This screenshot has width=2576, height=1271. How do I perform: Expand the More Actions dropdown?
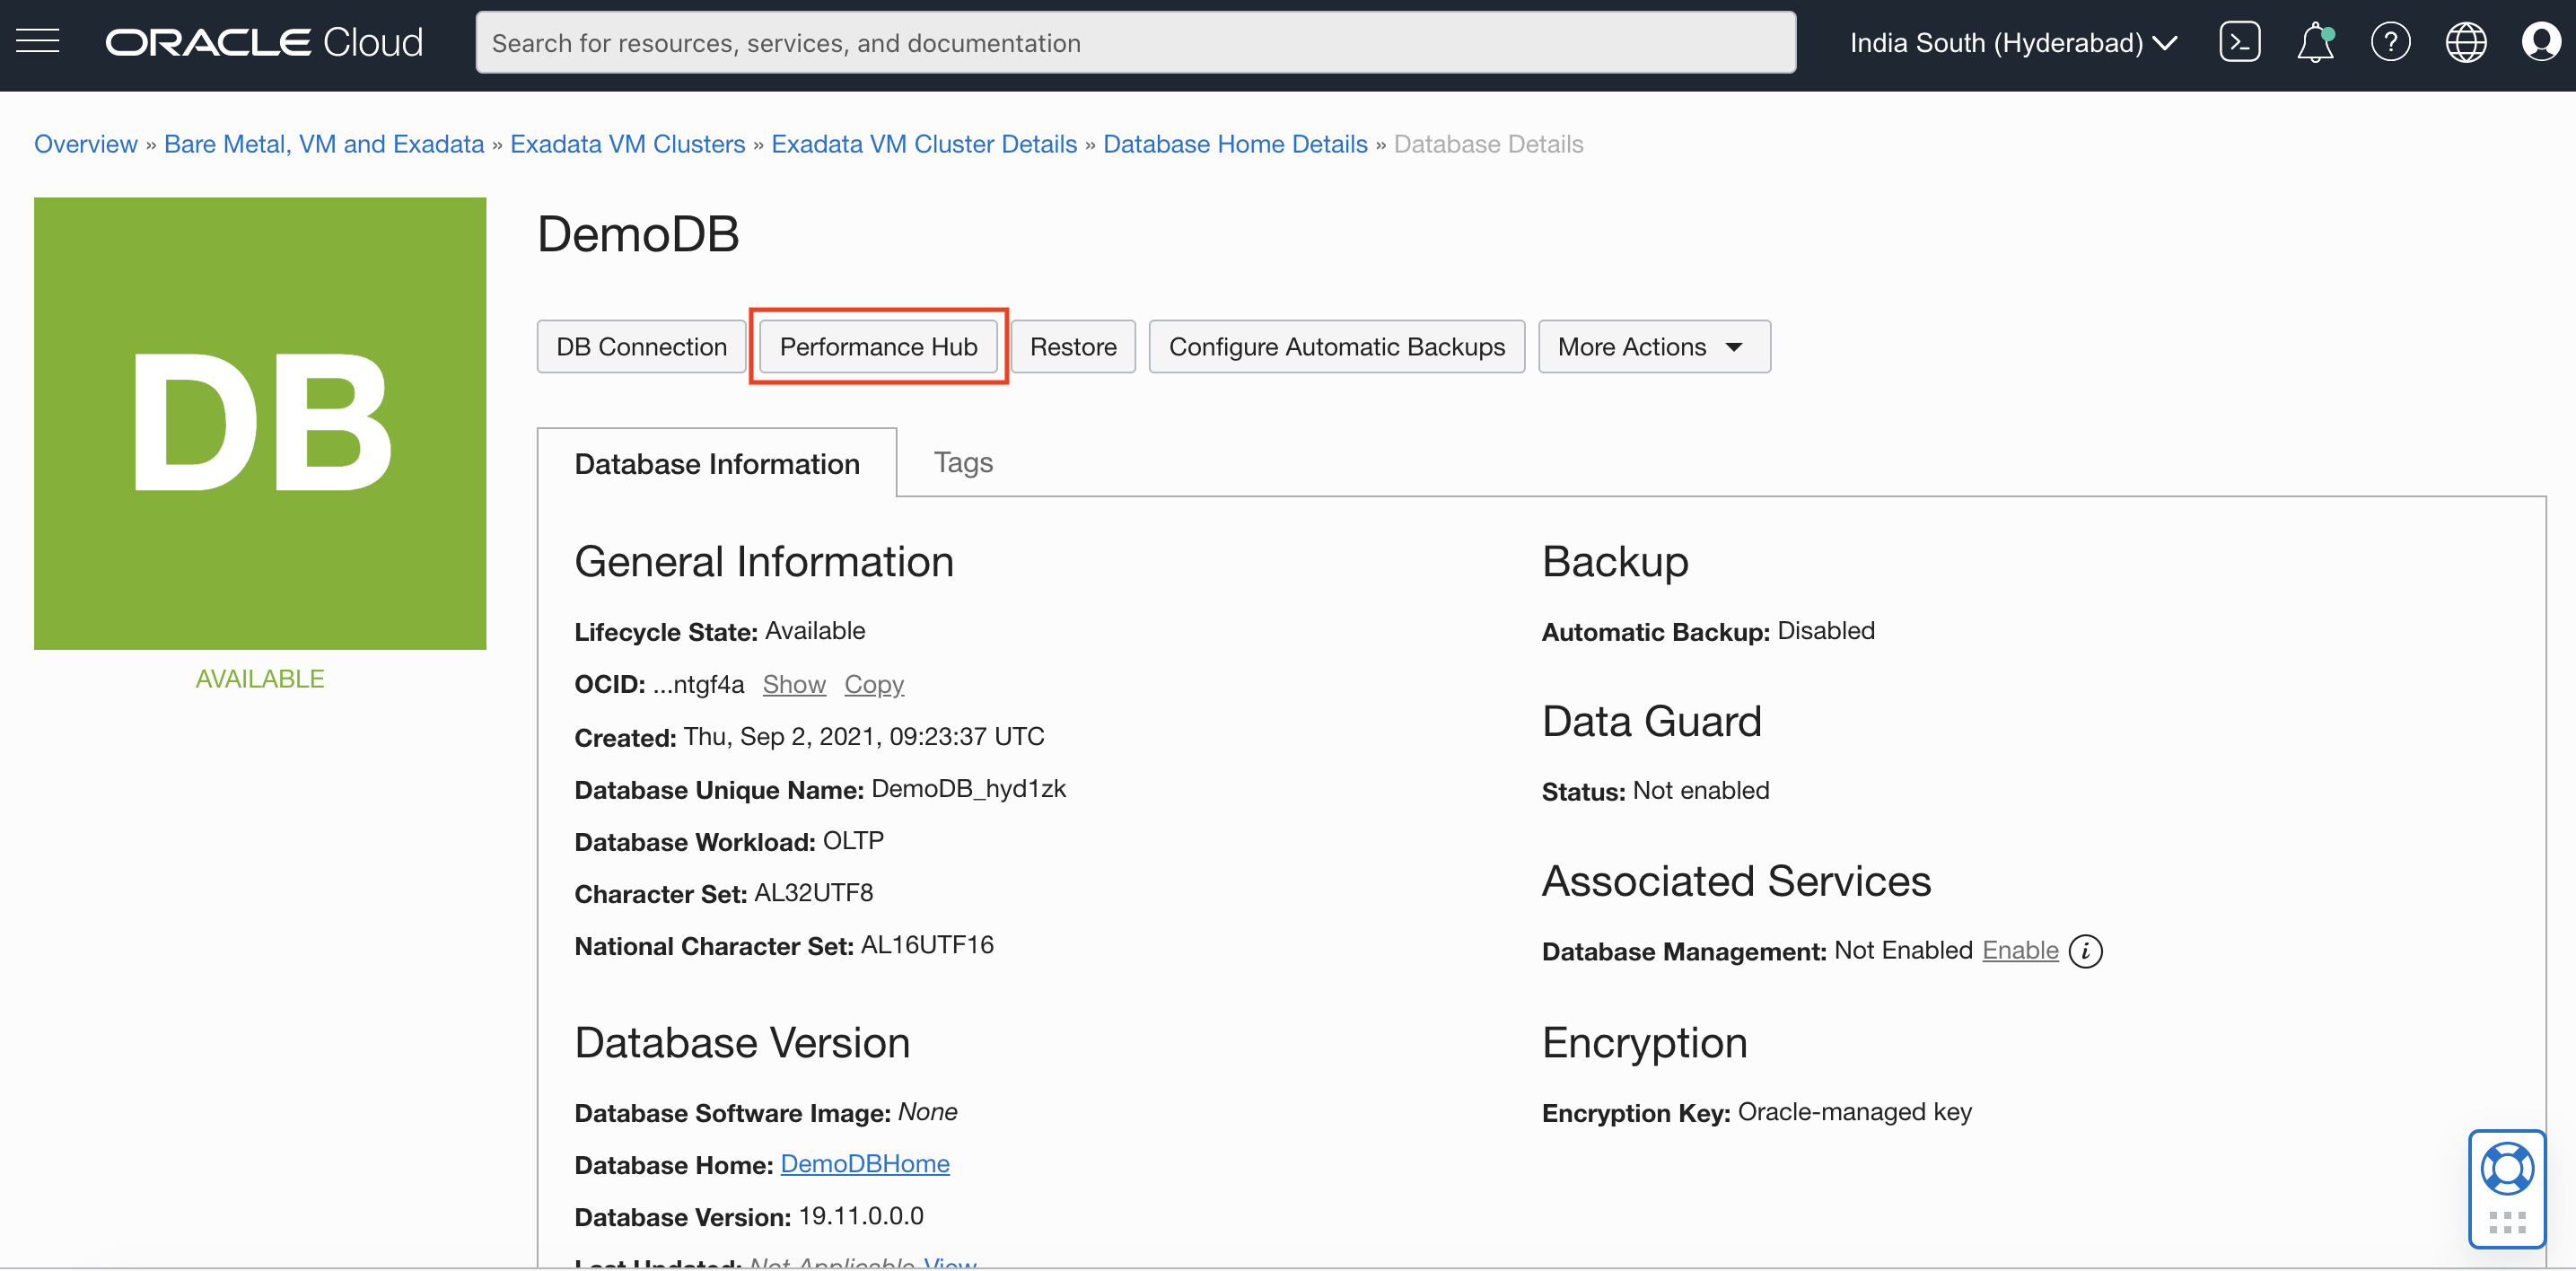pyautogui.click(x=1653, y=346)
